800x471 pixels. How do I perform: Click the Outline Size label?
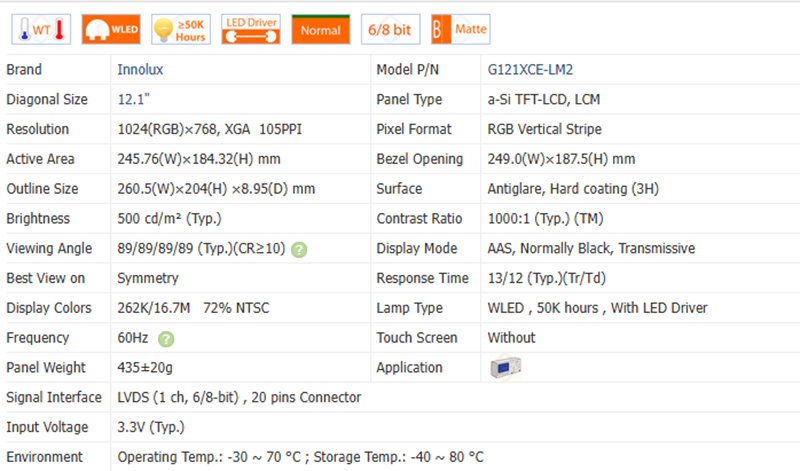click(42, 189)
